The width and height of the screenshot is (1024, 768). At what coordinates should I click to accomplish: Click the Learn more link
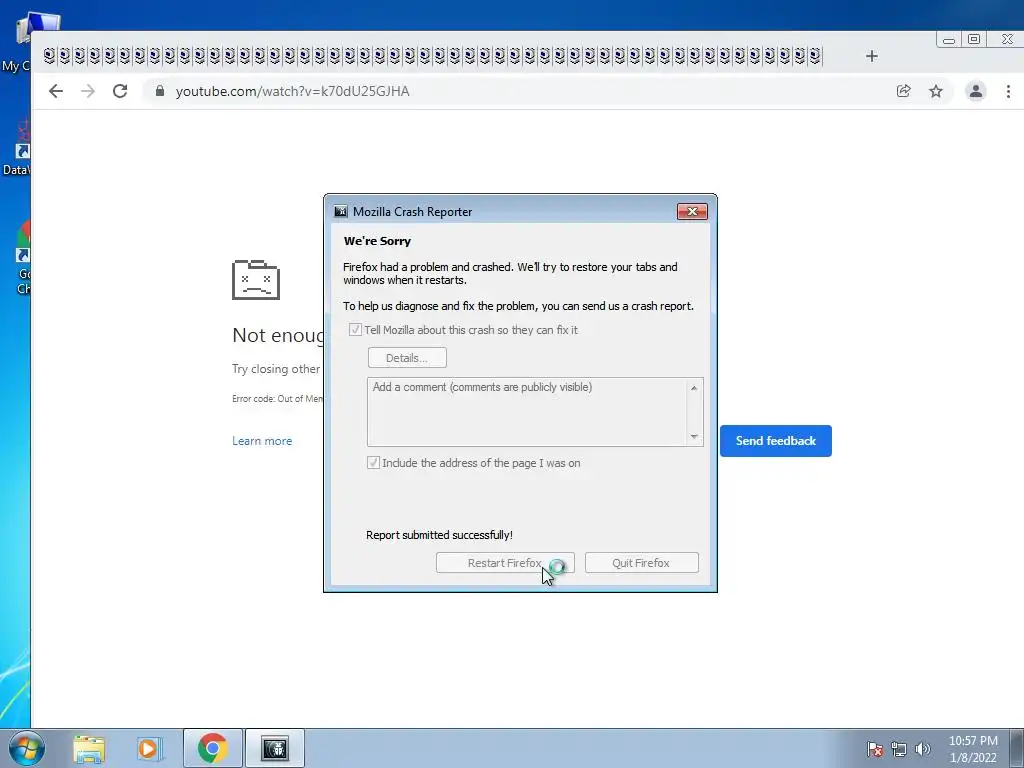coord(262,441)
